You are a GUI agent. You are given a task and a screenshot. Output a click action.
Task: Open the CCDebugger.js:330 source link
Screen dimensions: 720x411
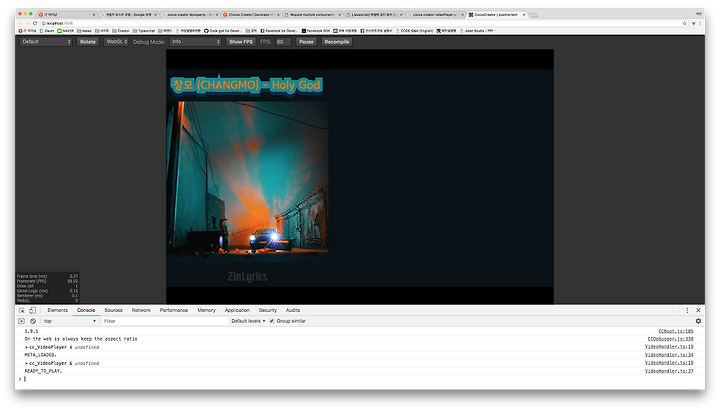click(670, 339)
